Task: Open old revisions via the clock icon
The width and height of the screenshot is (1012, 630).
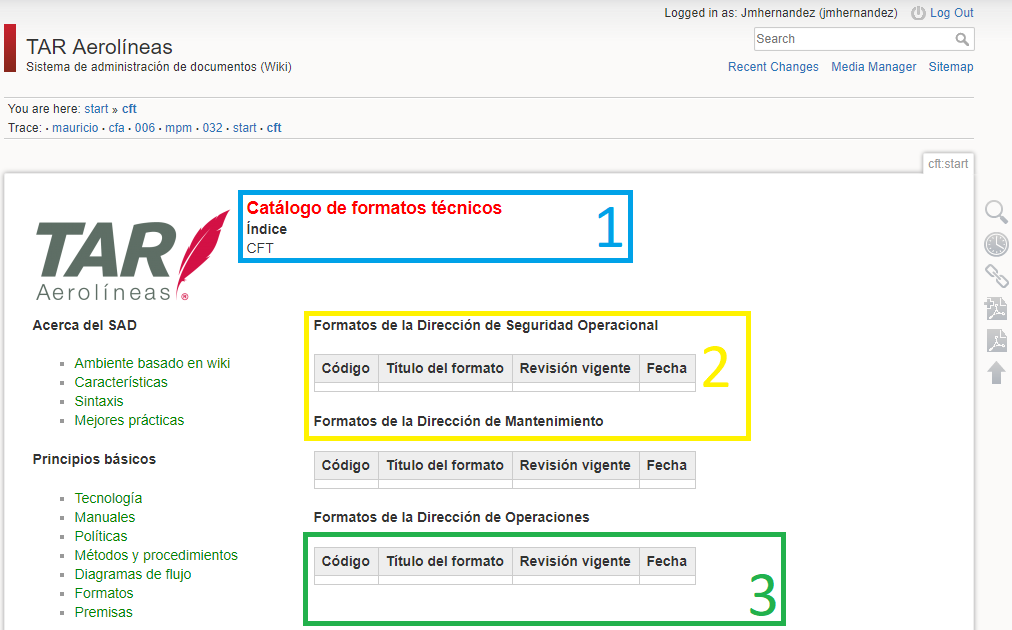Action: coord(996,245)
